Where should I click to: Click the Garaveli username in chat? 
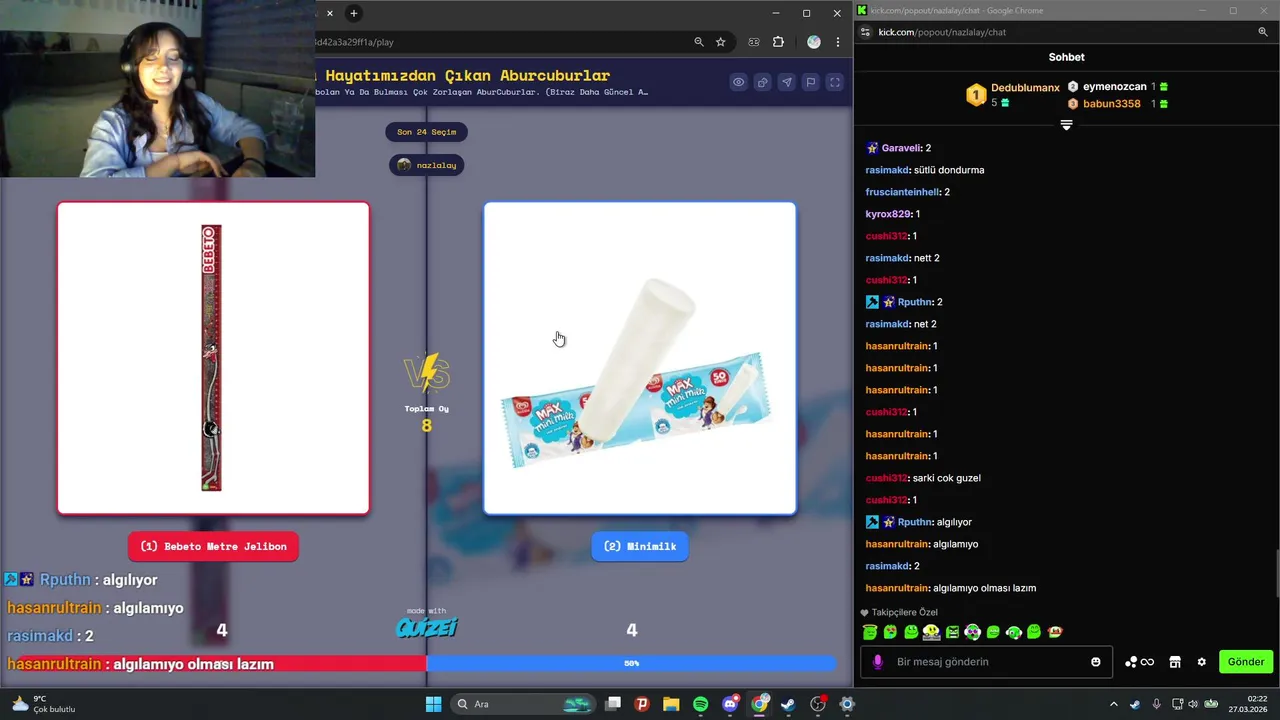point(900,148)
